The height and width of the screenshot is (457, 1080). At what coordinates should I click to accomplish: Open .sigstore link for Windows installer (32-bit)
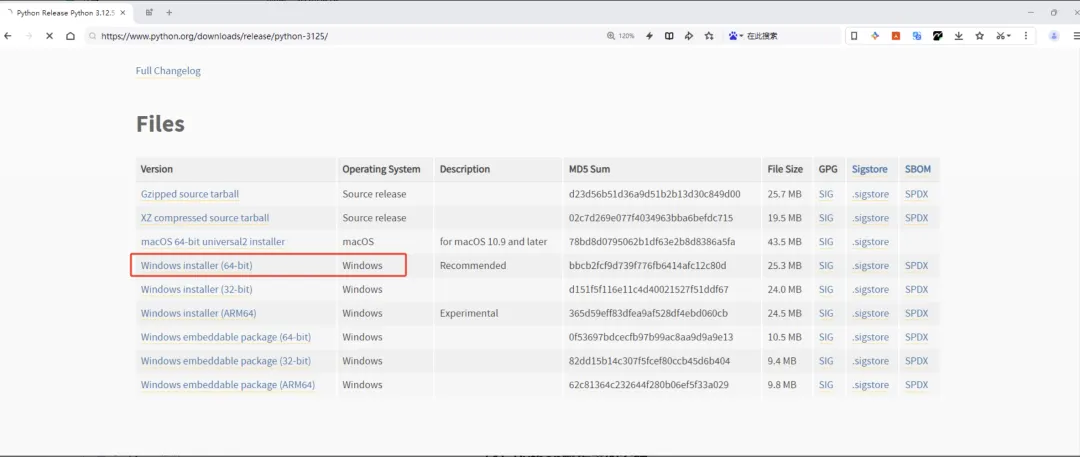click(x=870, y=290)
